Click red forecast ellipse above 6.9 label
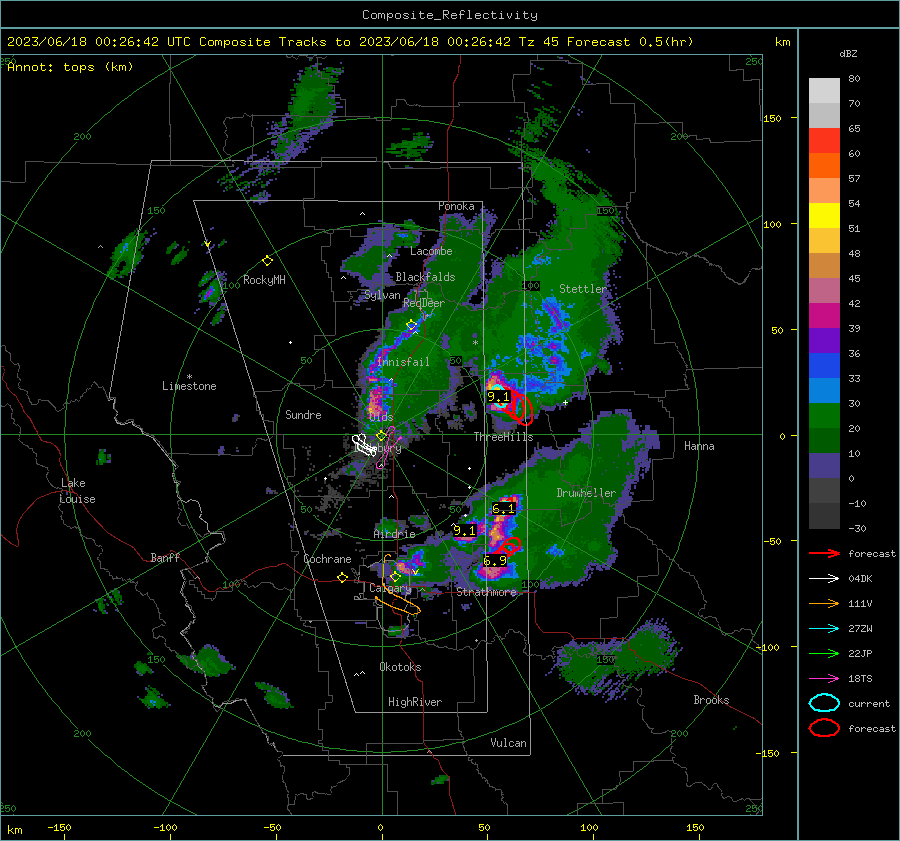Image resolution: width=900 pixels, height=841 pixels. [x=510, y=545]
